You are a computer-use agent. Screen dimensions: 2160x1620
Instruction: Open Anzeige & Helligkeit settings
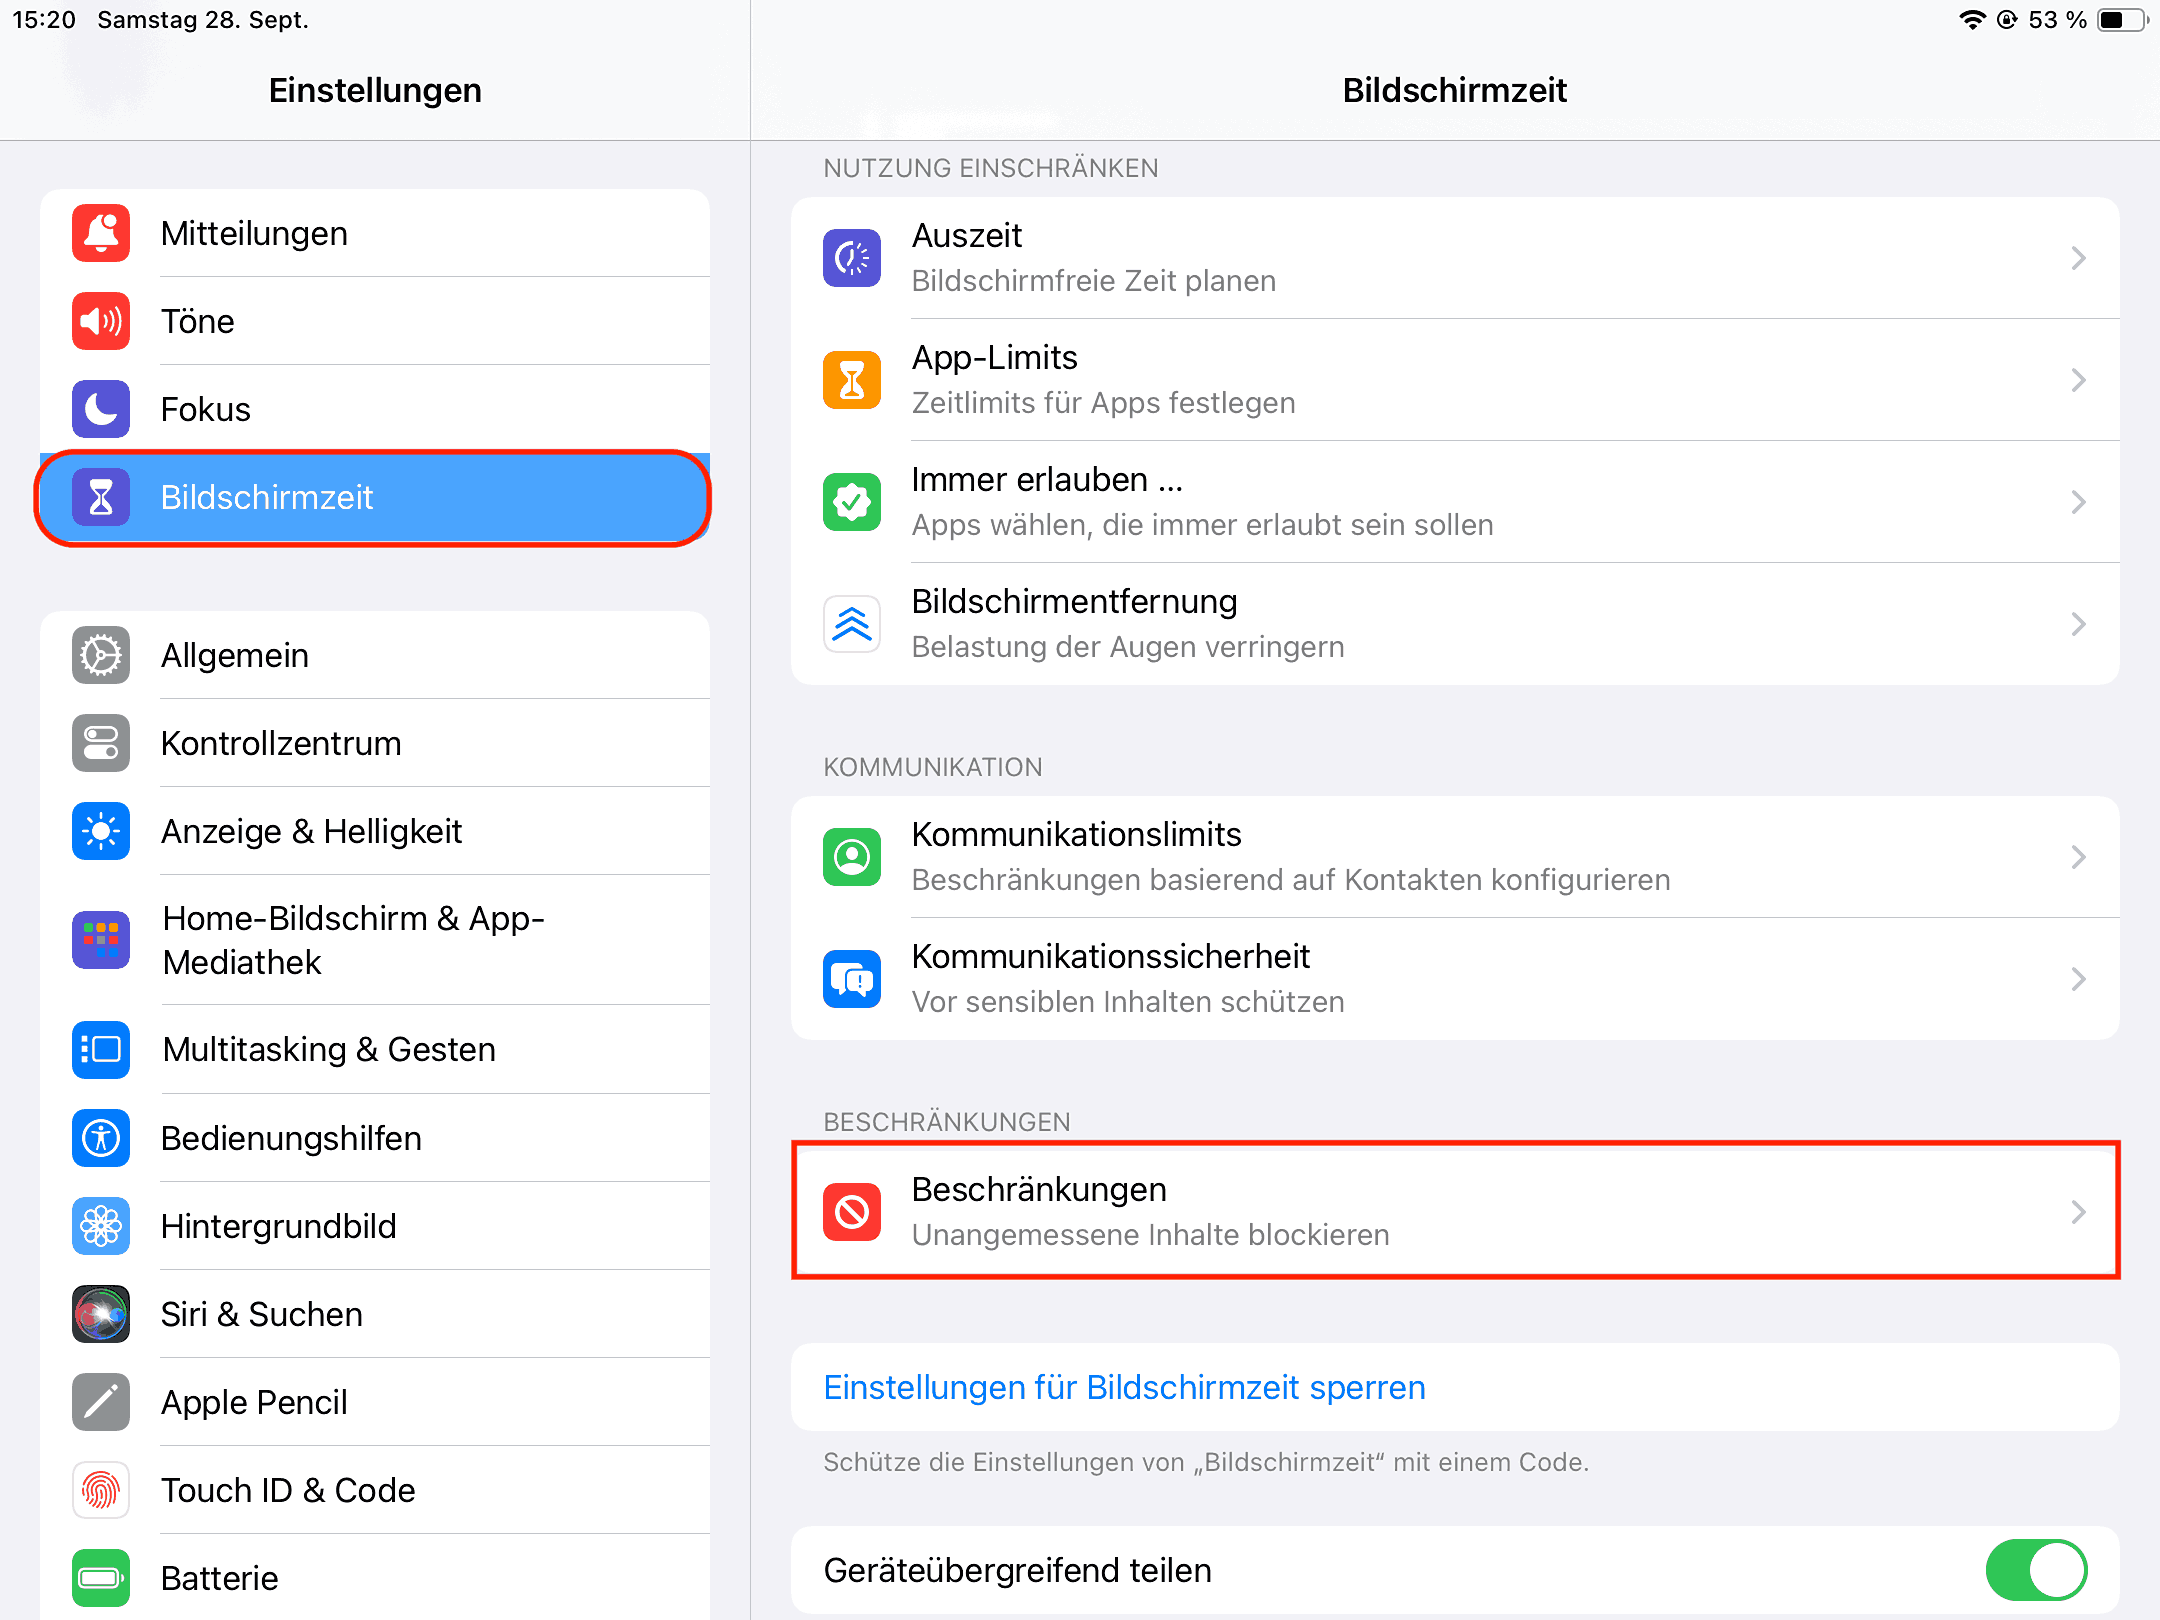pos(375,831)
